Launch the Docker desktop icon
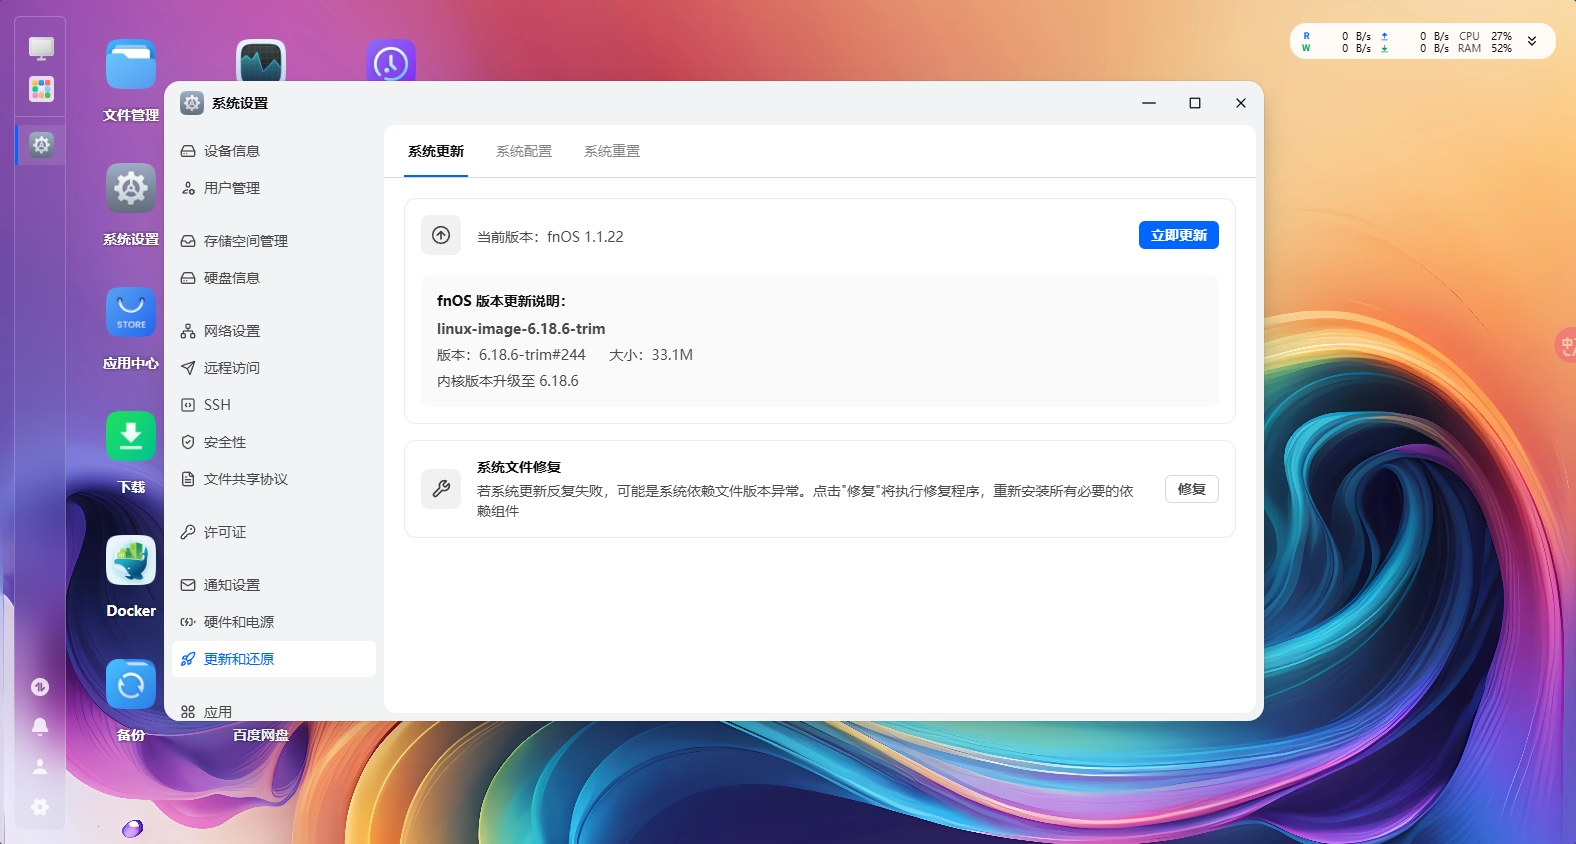Image resolution: width=1576 pixels, height=844 pixels. pyautogui.click(x=131, y=560)
